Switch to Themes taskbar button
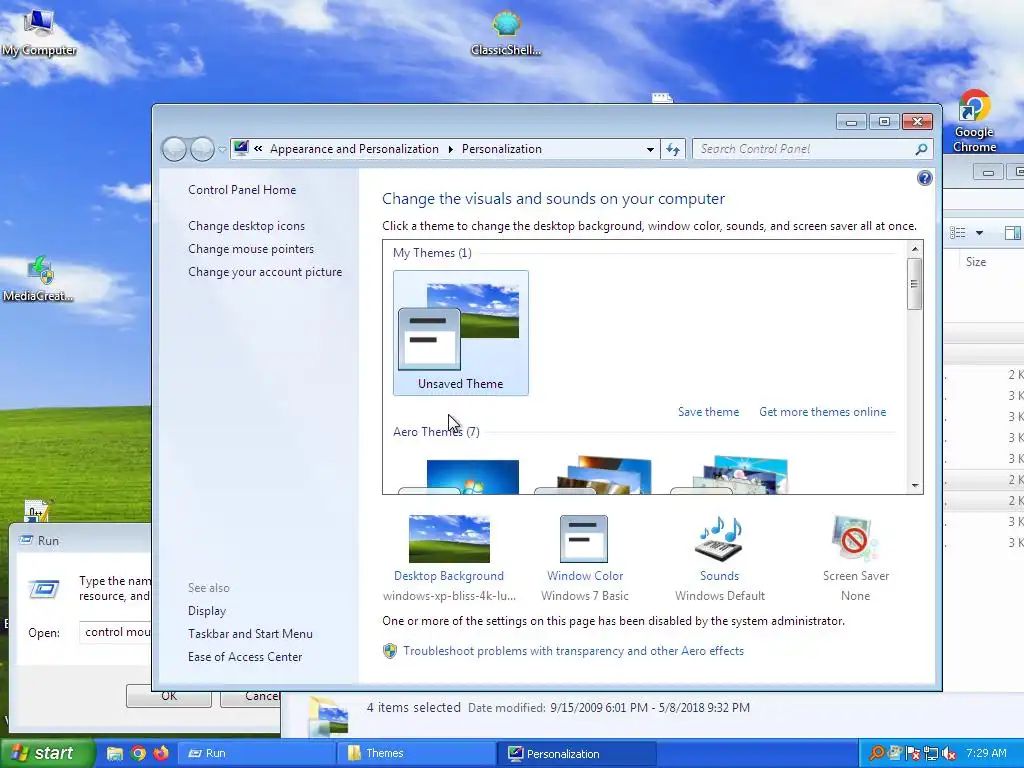 coord(417,754)
